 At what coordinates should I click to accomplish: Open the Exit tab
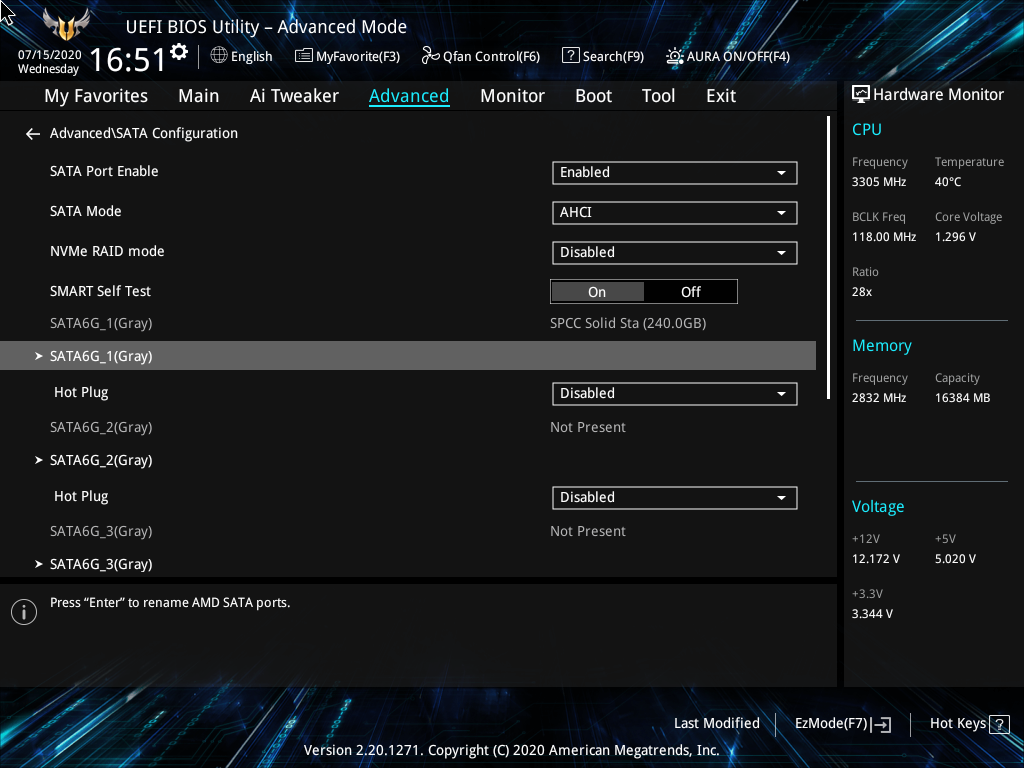point(721,96)
